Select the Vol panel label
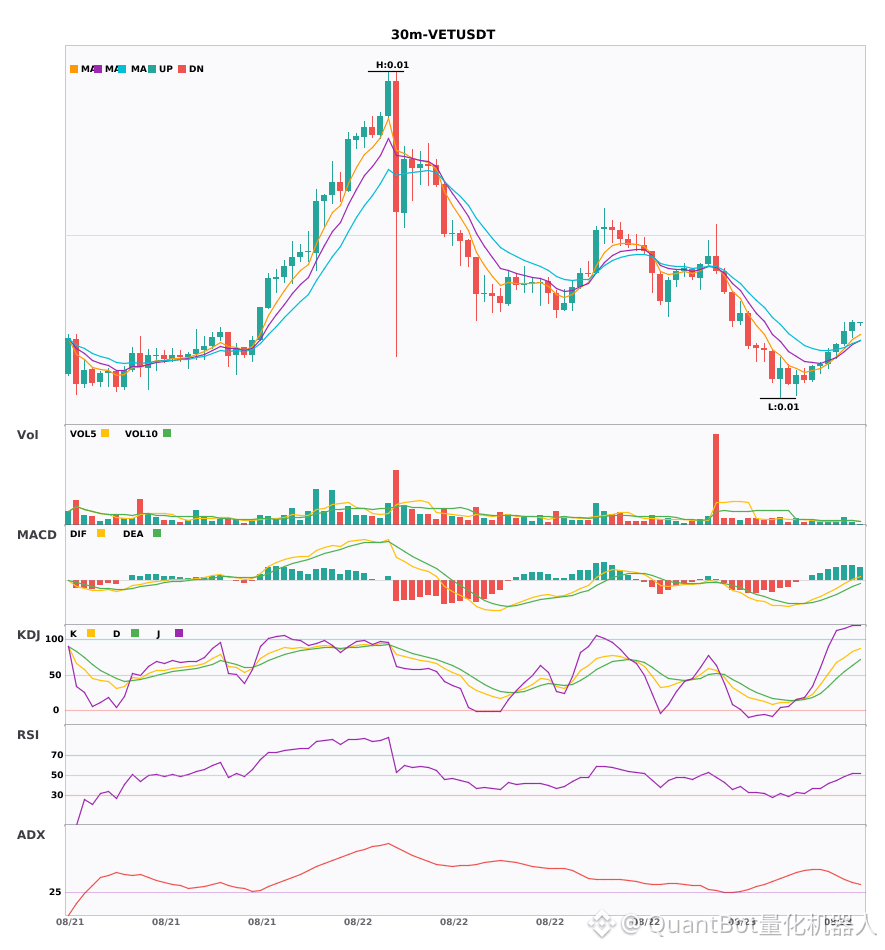Image resolution: width=885 pixels, height=950 pixels. click(27, 435)
